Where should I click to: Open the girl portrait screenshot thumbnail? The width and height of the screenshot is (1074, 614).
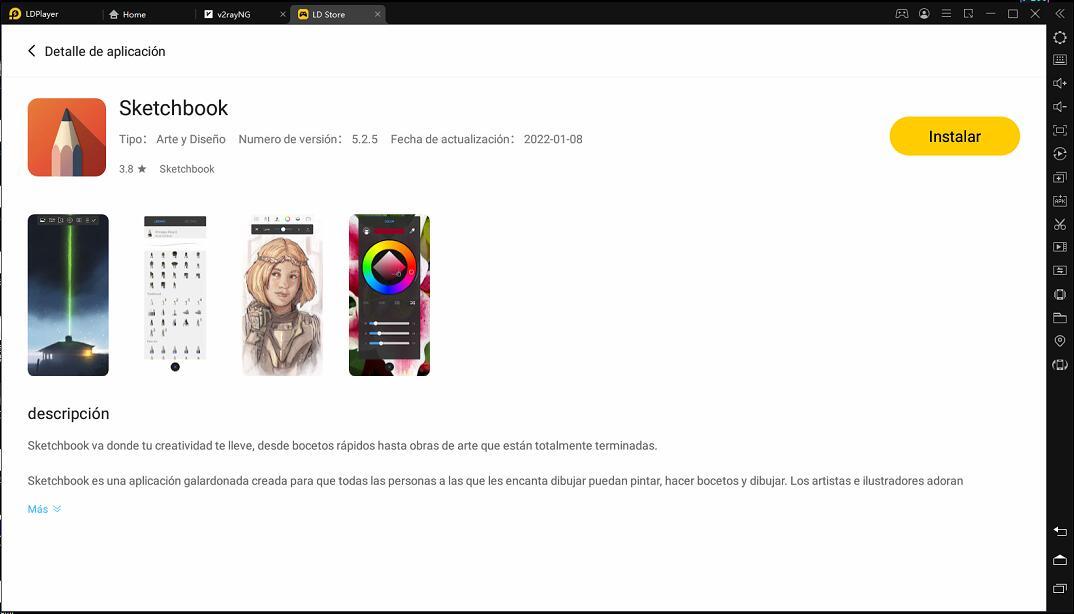pyautogui.click(x=282, y=295)
